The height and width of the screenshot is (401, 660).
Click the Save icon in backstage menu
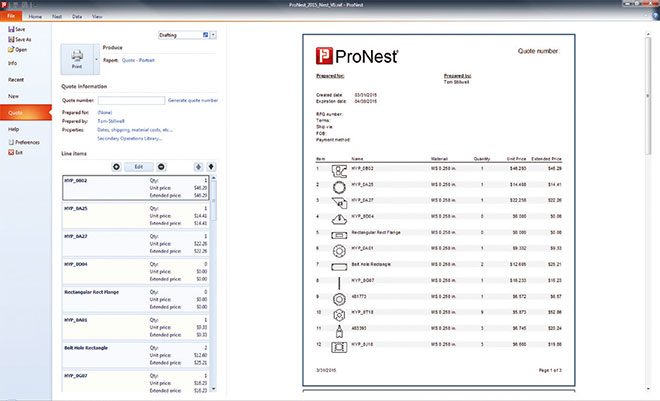(x=11, y=30)
